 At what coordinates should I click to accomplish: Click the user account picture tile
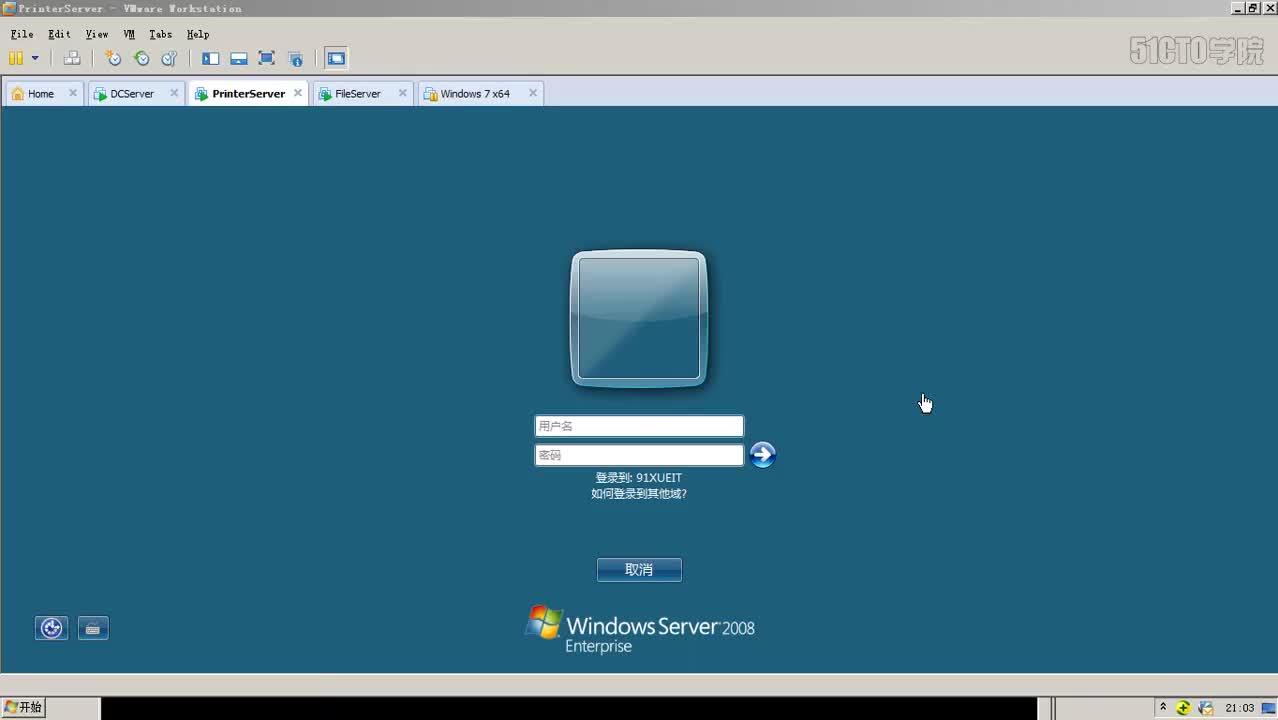tap(639, 318)
